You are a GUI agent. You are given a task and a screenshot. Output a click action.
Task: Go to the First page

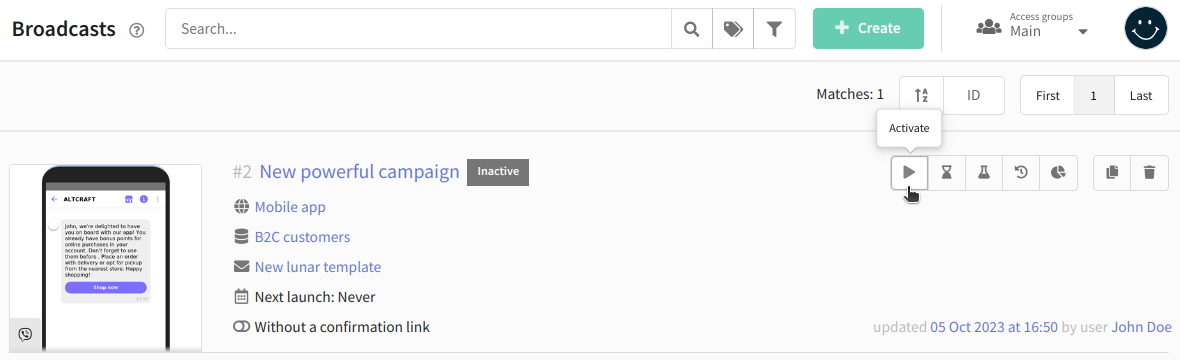[x=1048, y=96]
